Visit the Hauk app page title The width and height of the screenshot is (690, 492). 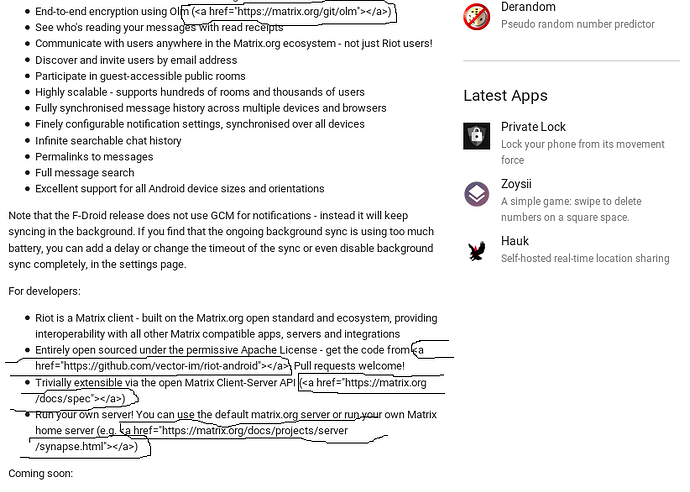click(x=515, y=241)
